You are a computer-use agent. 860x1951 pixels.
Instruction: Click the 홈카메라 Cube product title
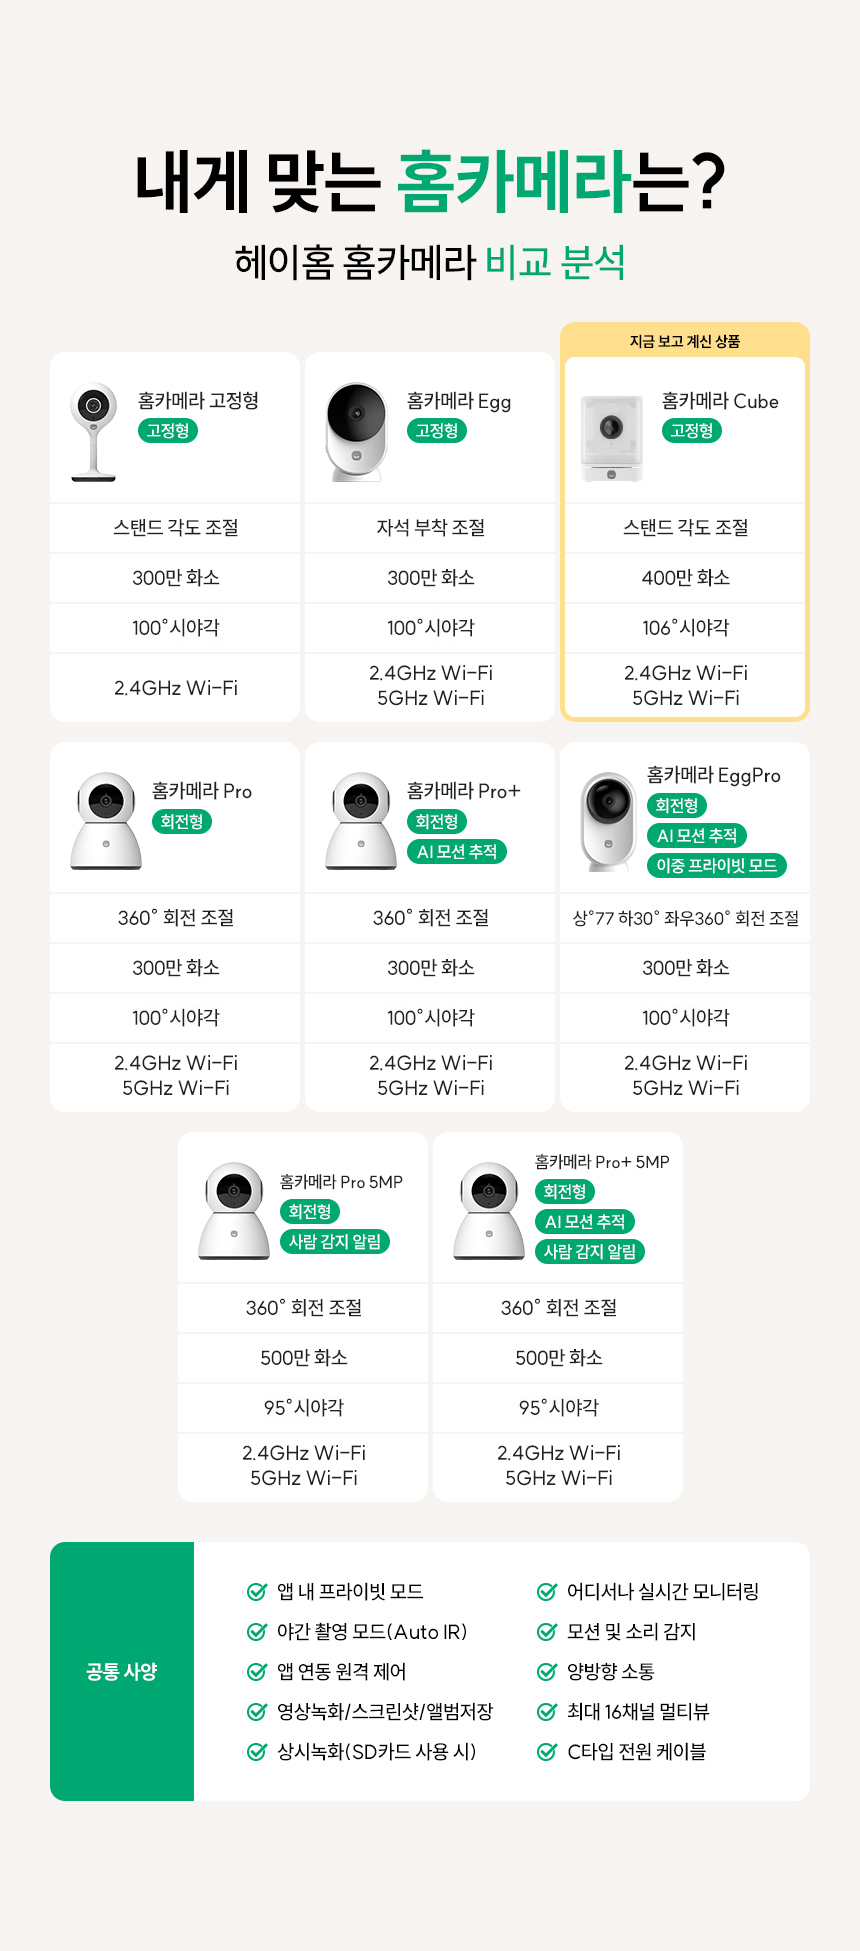pyautogui.click(x=720, y=401)
